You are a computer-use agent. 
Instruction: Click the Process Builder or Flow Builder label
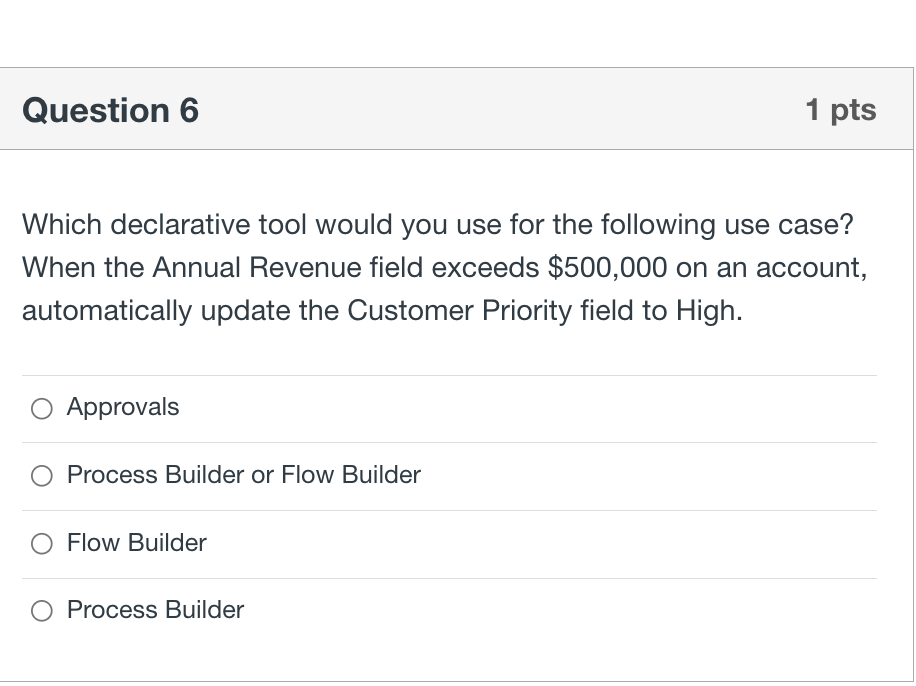point(243,476)
